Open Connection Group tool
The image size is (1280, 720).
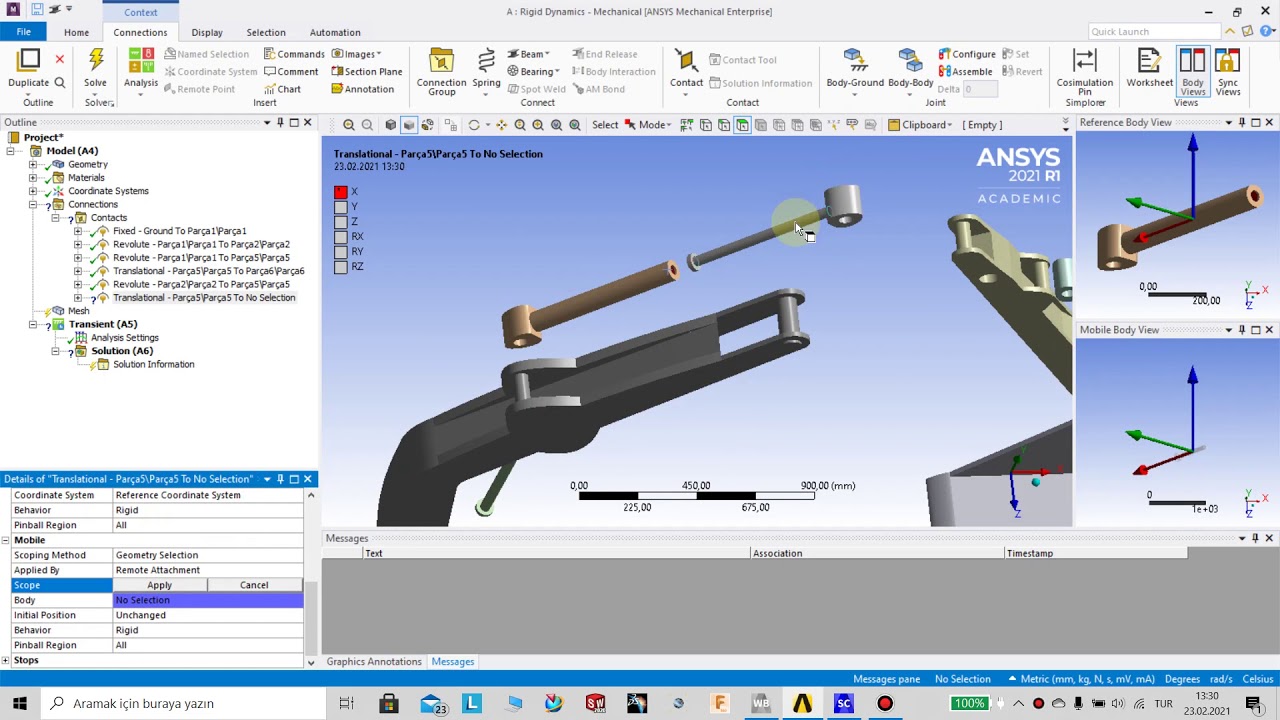click(441, 62)
